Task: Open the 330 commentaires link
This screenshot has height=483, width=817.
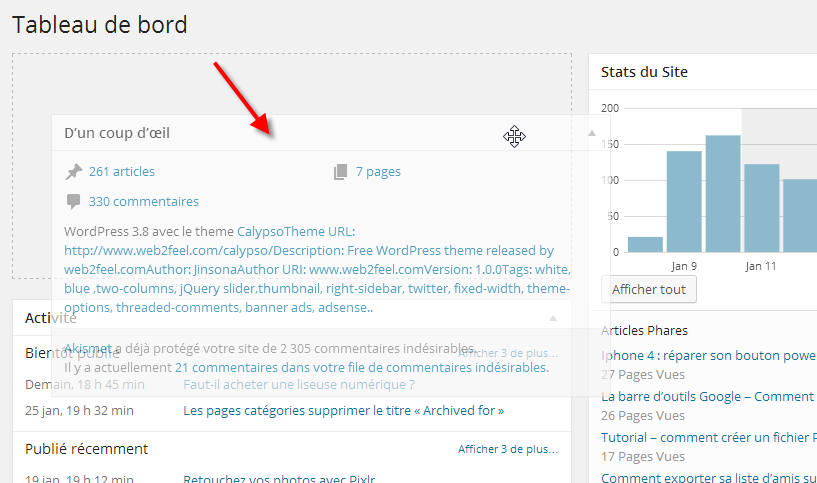Action: (143, 201)
